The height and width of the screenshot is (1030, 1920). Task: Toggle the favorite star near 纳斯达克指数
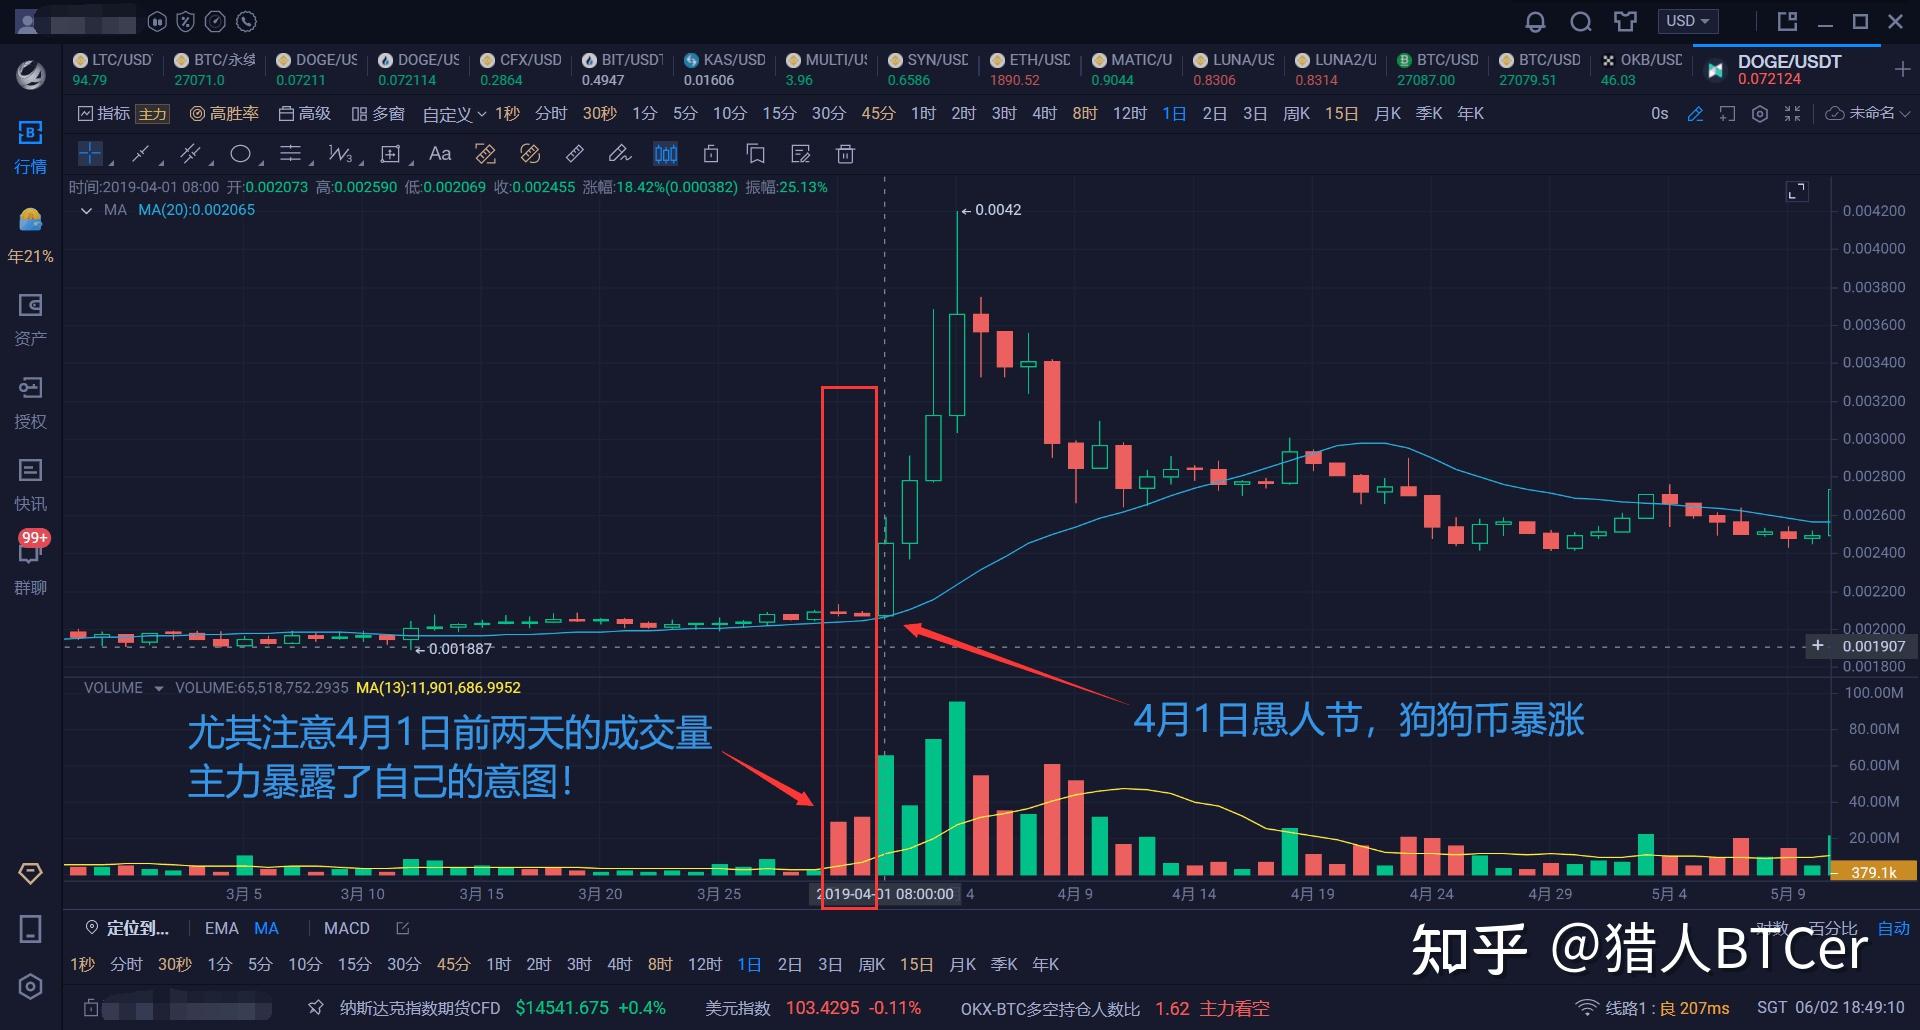tap(316, 1008)
